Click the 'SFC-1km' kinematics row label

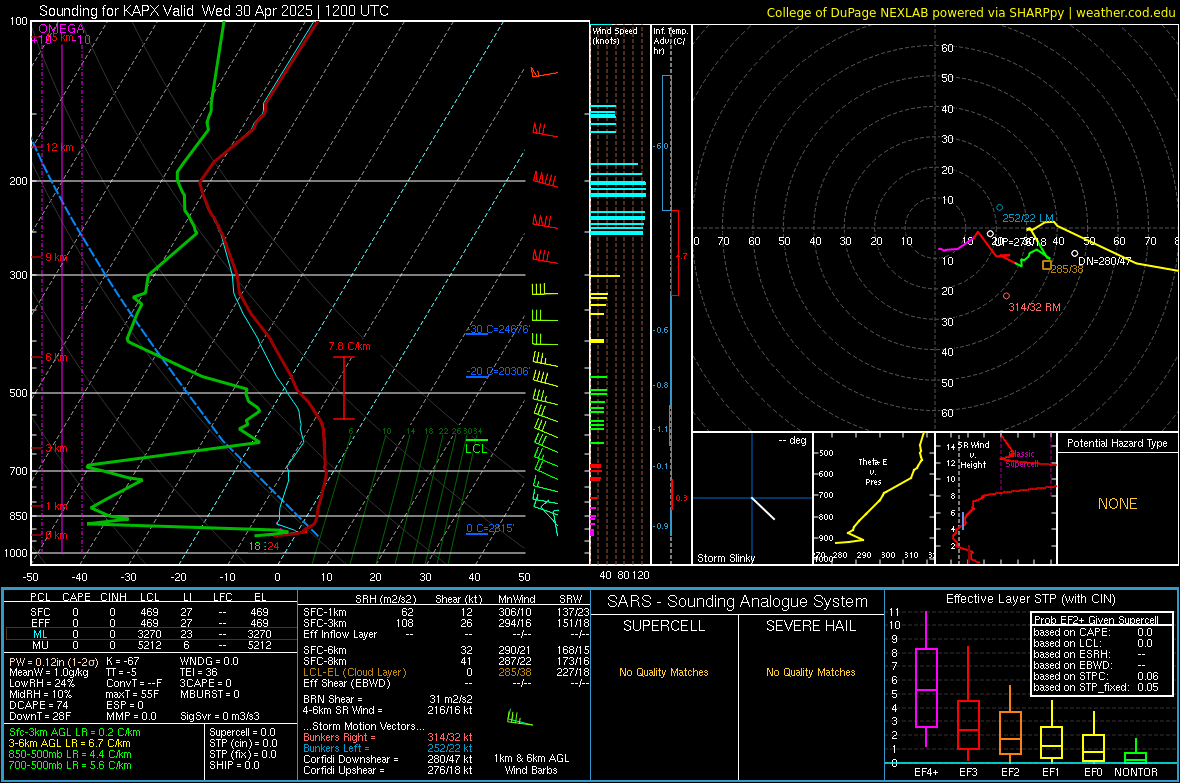325,612
